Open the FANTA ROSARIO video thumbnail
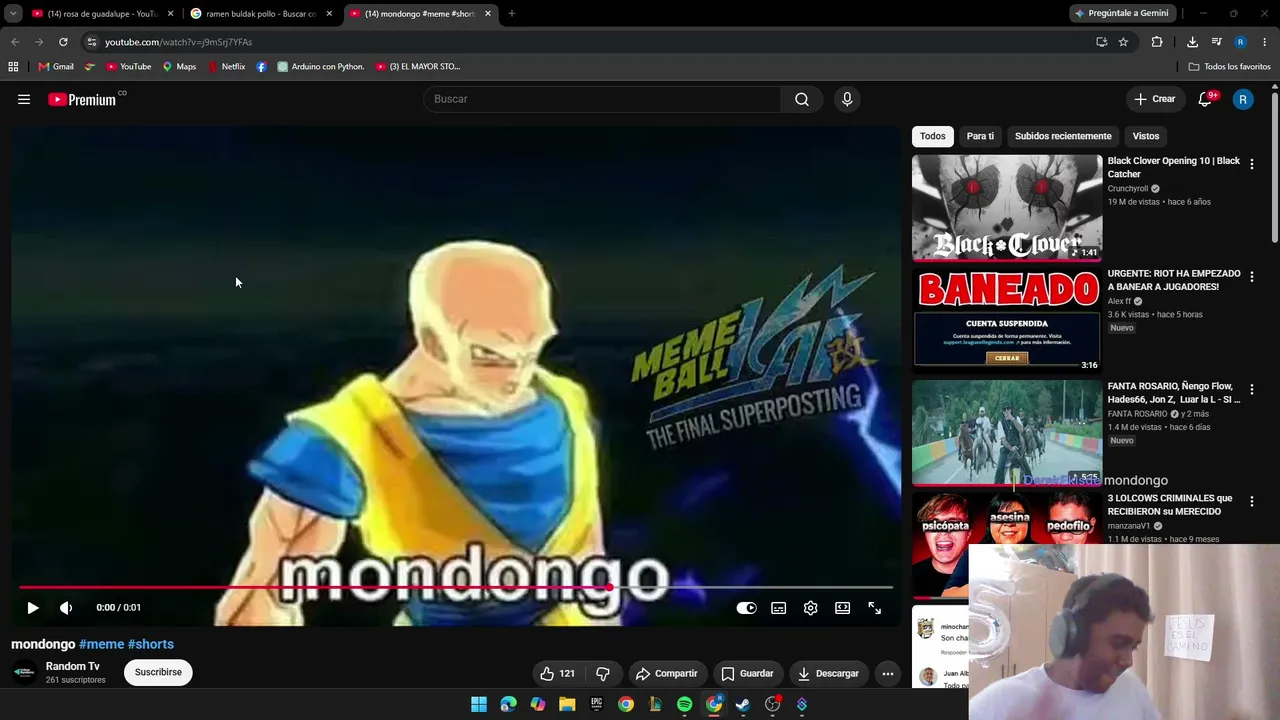Image resolution: width=1280 pixels, height=720 pixels. [x=1007, y=432]
